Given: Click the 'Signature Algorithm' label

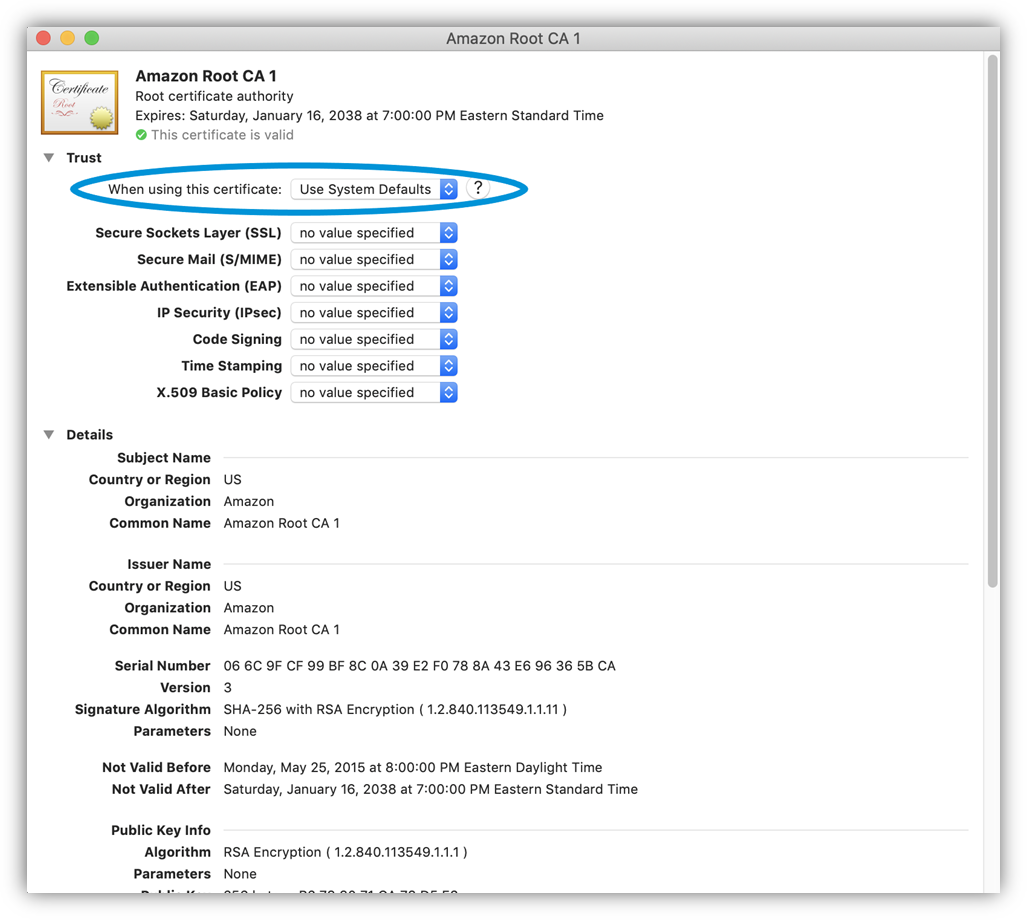Looking at the screenshot, I should coord(143,709).
